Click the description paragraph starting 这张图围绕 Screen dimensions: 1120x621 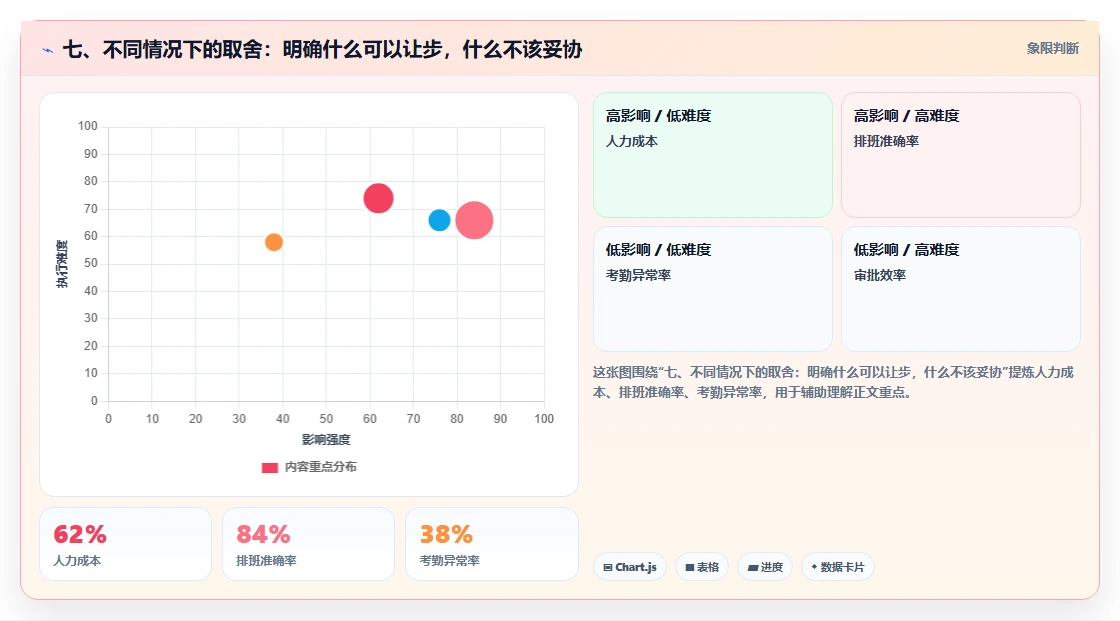(834, 382)
